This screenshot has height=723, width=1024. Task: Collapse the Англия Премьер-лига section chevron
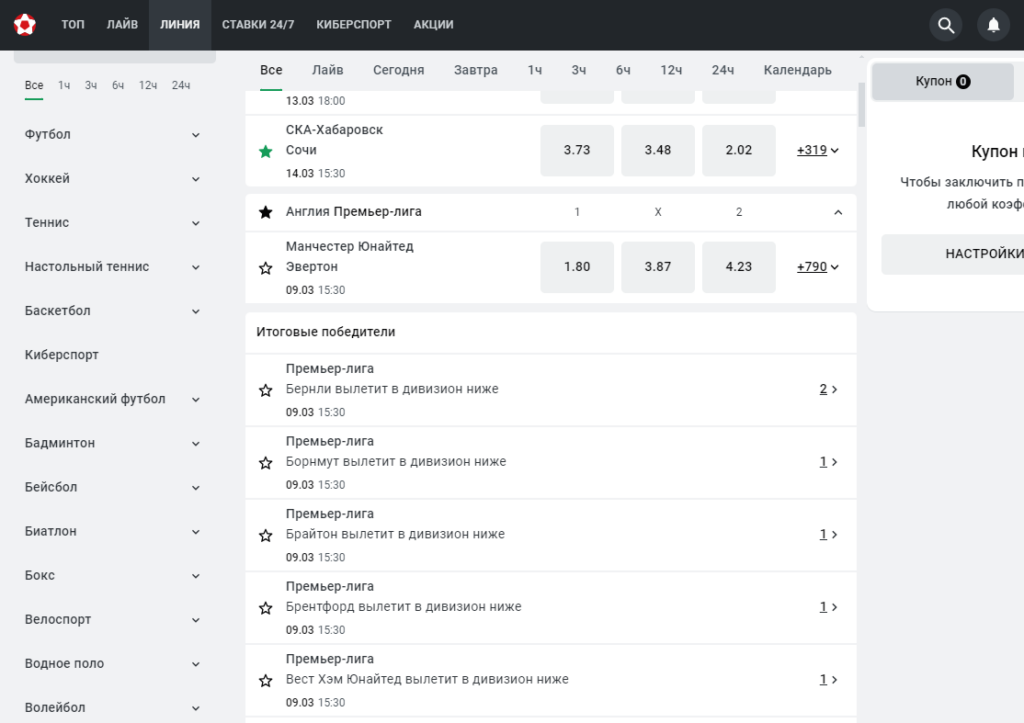pos(838,212)
